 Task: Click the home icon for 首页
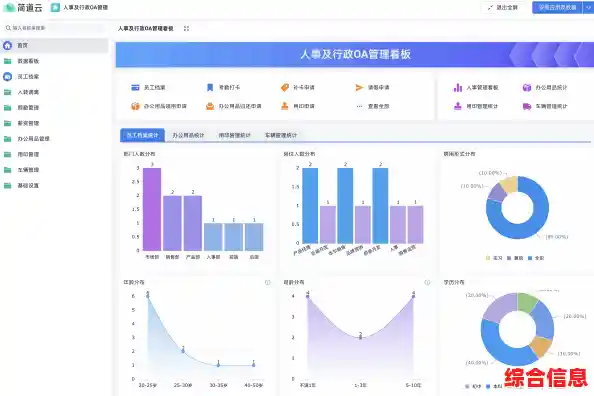(x=8, y=45)
